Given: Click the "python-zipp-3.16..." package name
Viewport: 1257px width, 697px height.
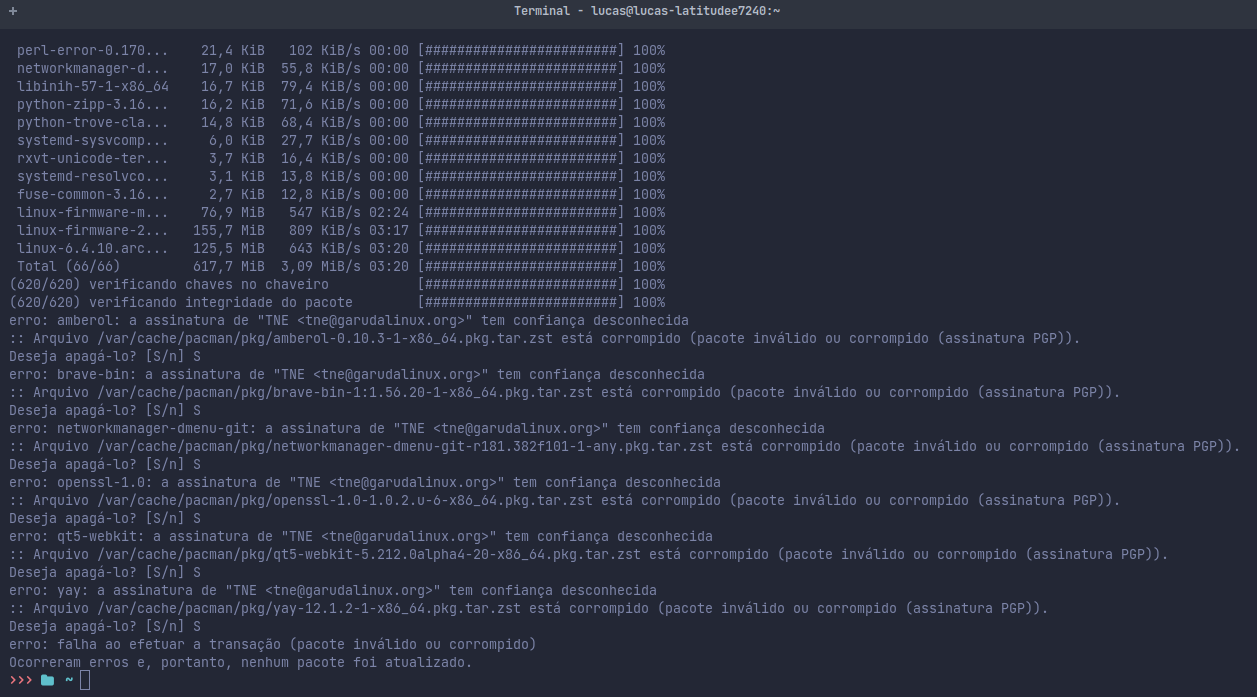Looking at the screenshot, I should coord(92,104).
